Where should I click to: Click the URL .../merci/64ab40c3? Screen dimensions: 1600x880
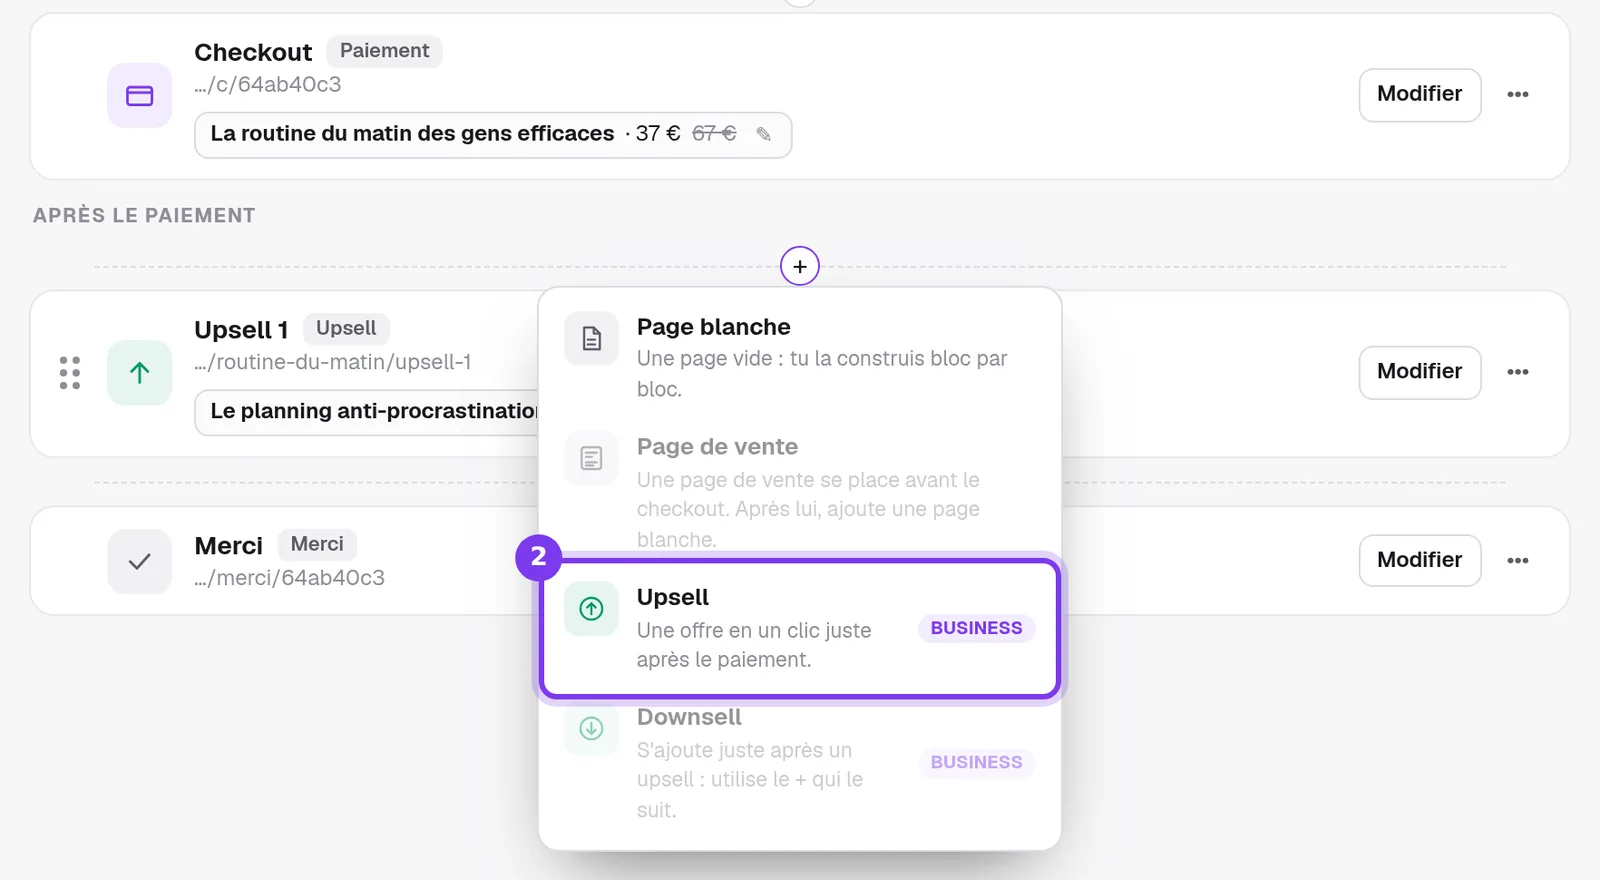290,578
